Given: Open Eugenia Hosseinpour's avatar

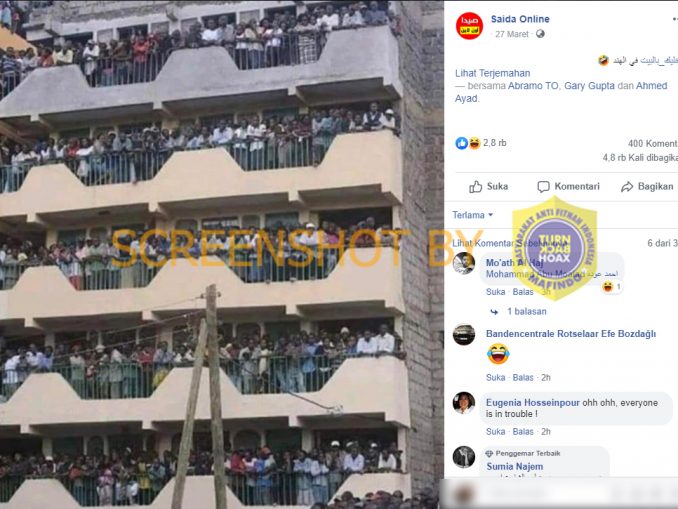Looking at the screenshot, I should click(464, 403).
